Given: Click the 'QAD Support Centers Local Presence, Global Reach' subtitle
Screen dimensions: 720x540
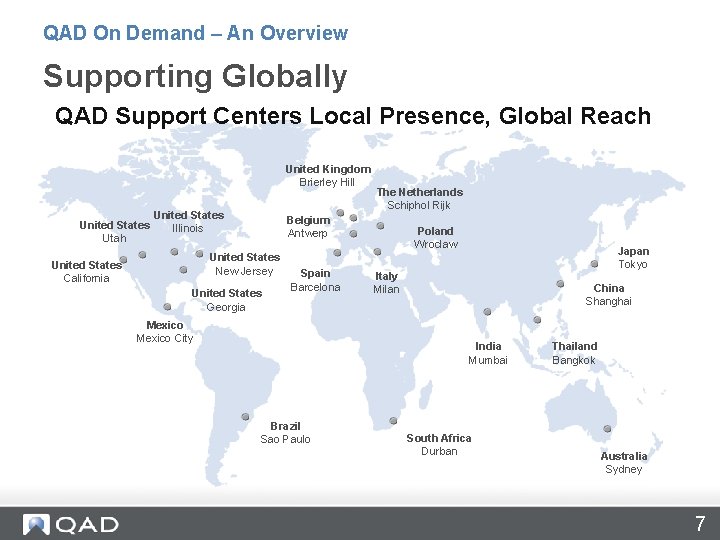Looking at the screenshot, I should click(353, 116).
